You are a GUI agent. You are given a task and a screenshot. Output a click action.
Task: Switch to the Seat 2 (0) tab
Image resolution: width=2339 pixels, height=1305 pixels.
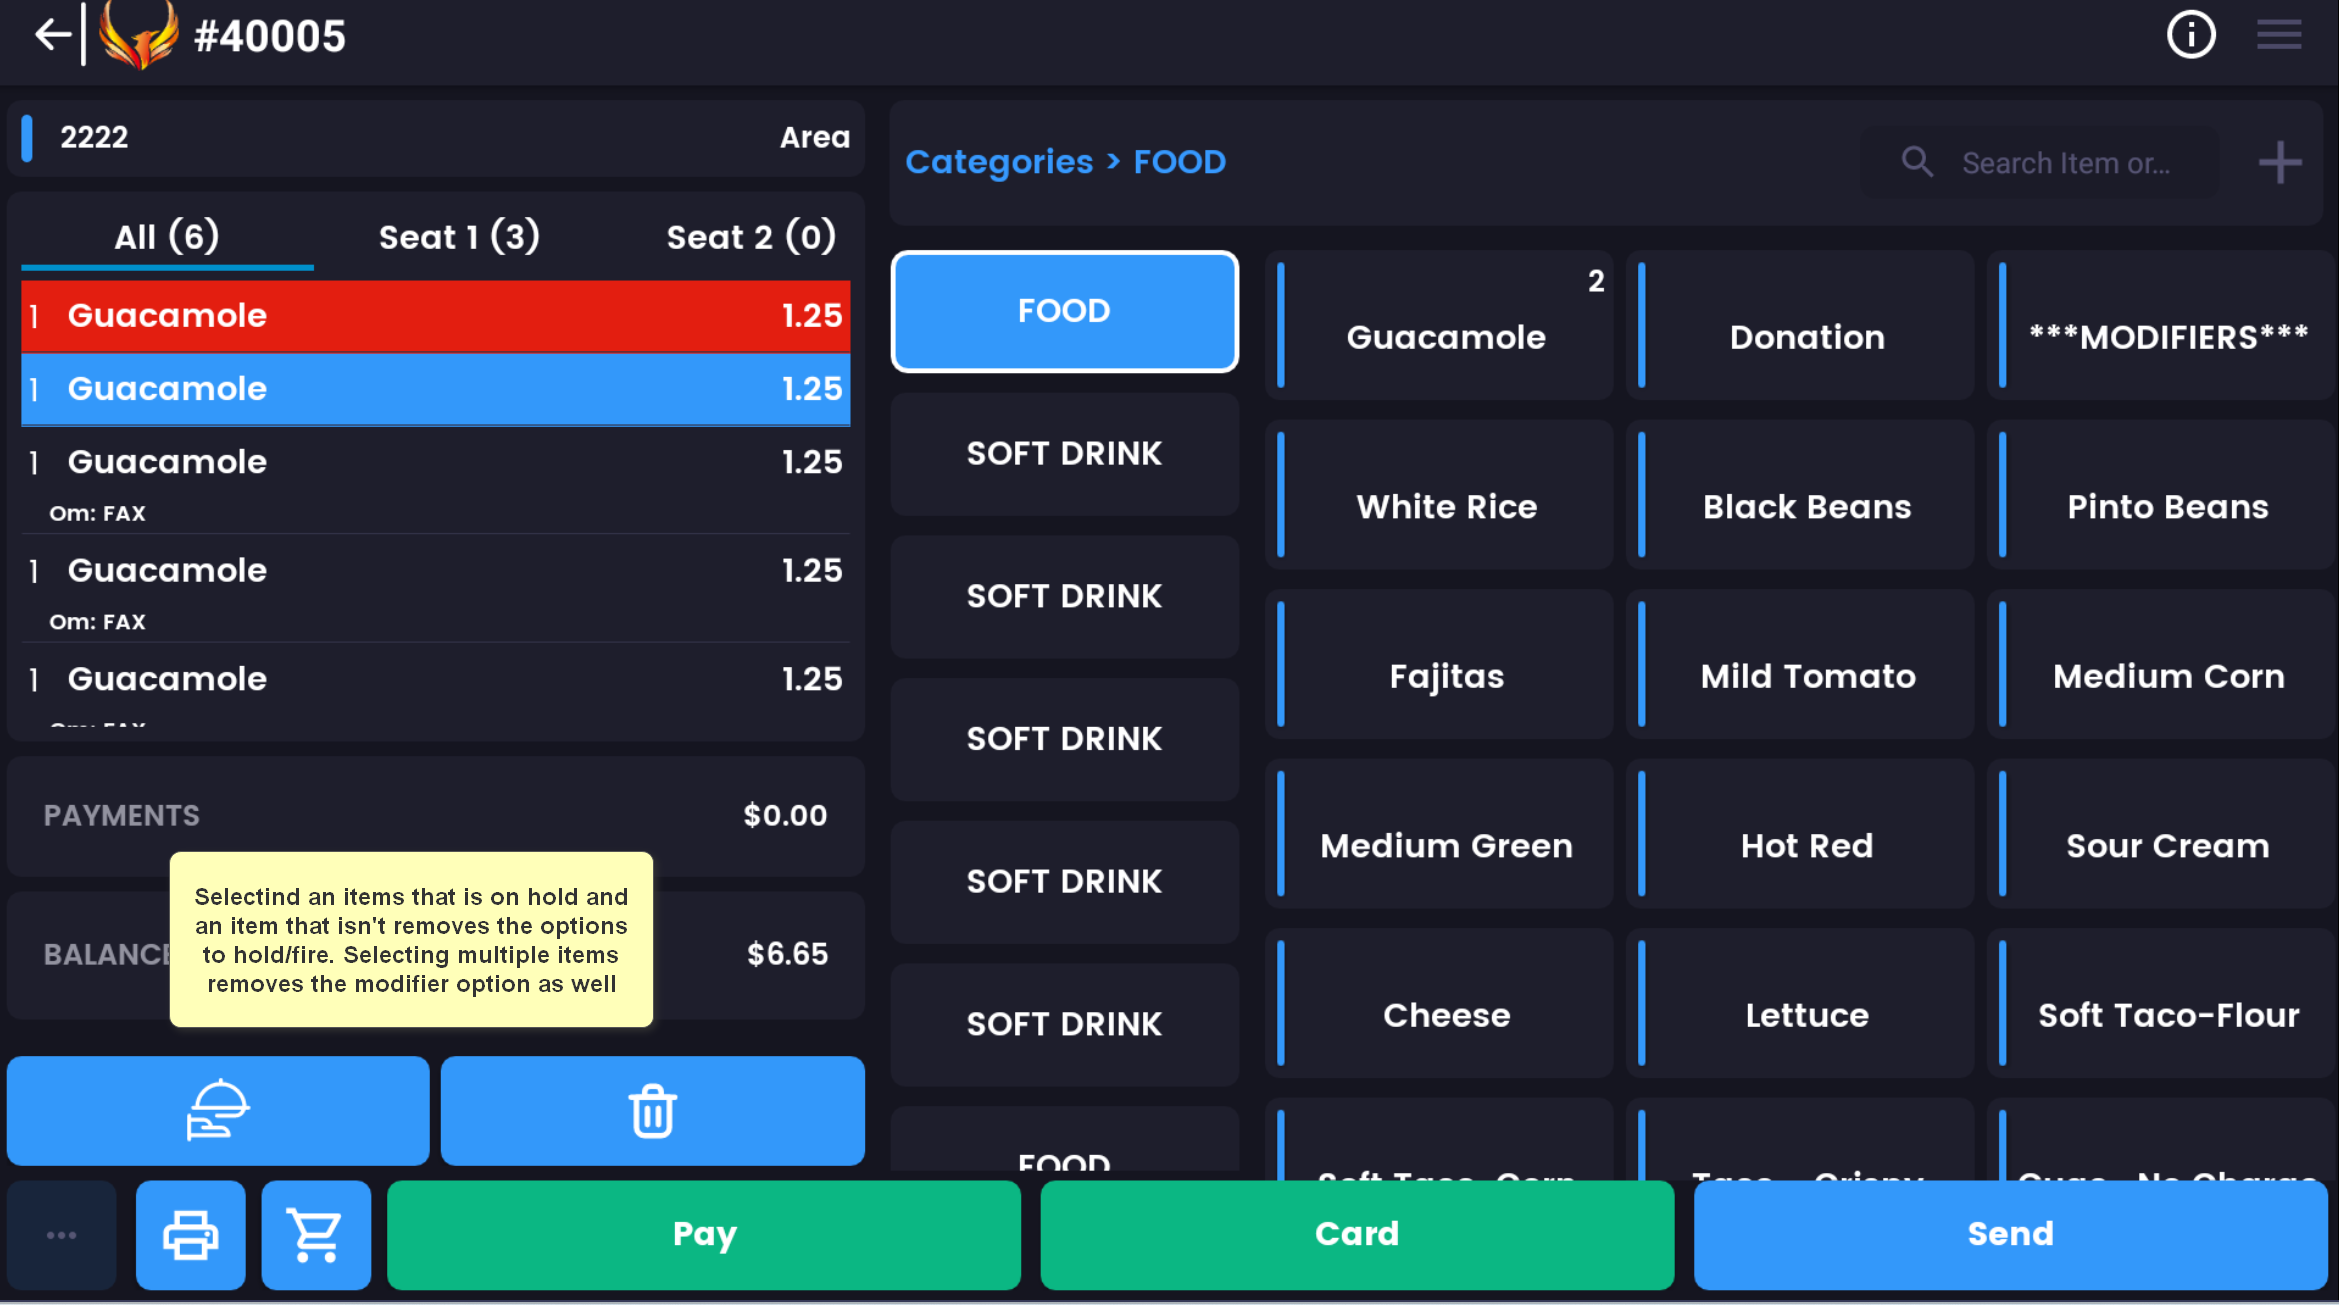[750, 237]
